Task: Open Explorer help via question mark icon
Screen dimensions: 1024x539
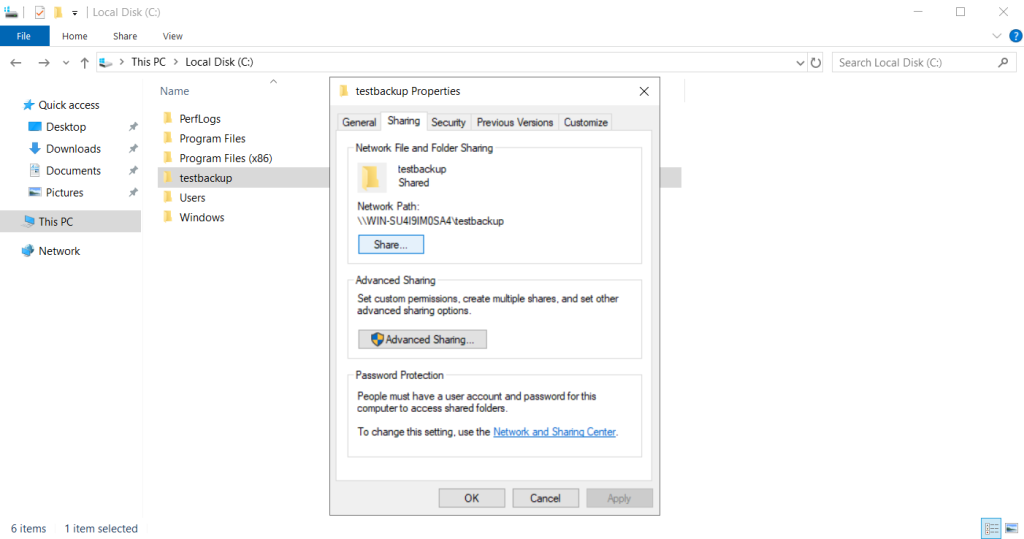Action: [x=1016, y=36]
